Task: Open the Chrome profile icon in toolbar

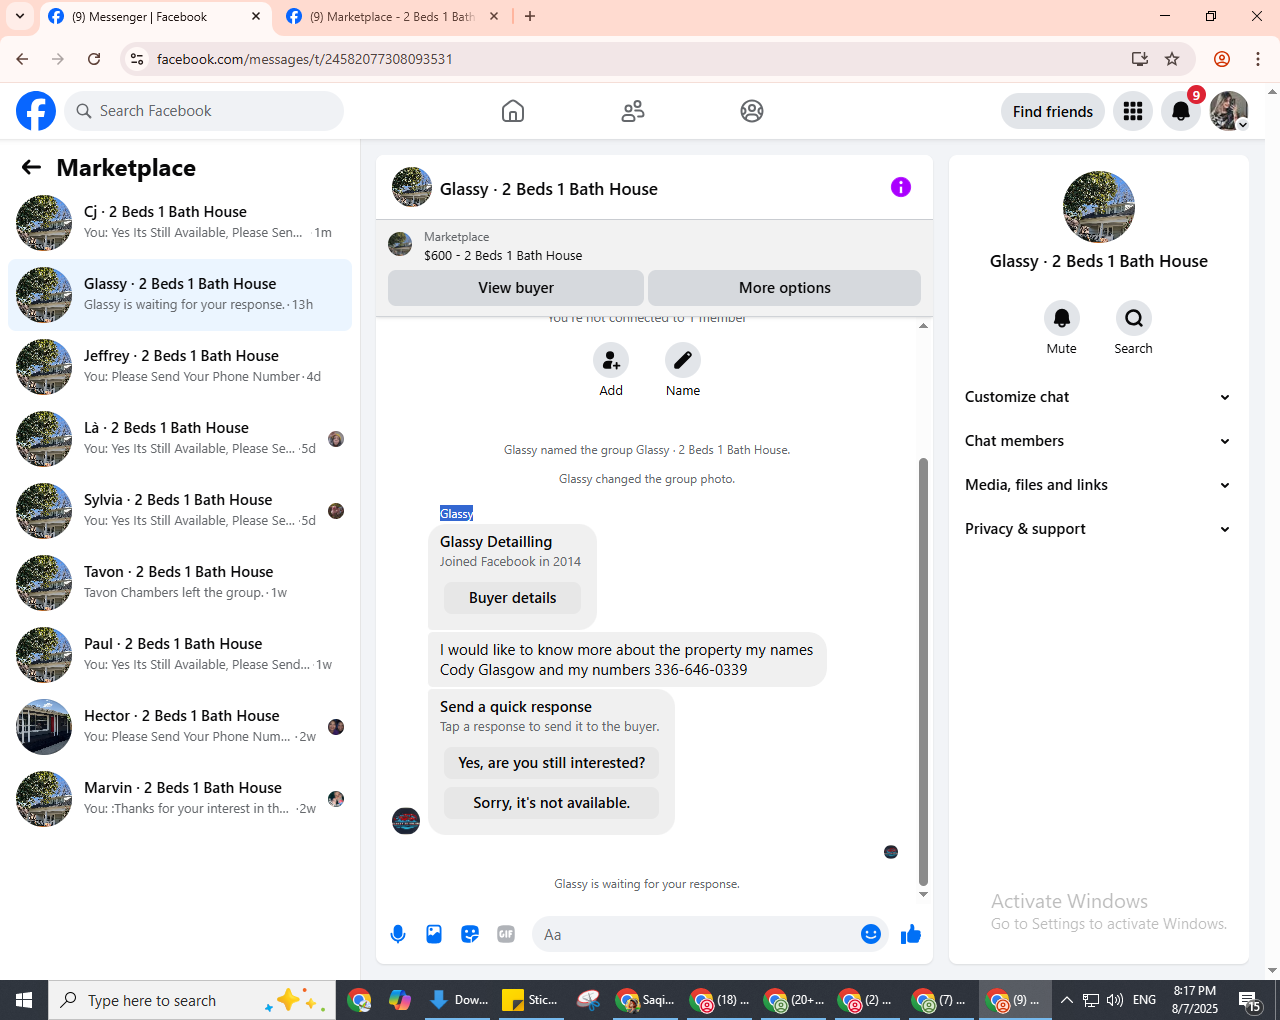Action: point(1222,59)
